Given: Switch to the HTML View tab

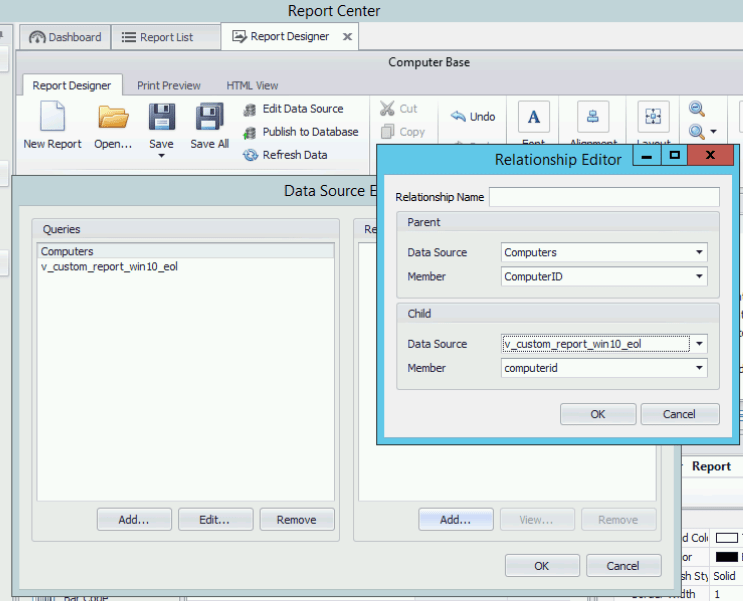Looking at the screenshot, I should click(x=252, y=86).
